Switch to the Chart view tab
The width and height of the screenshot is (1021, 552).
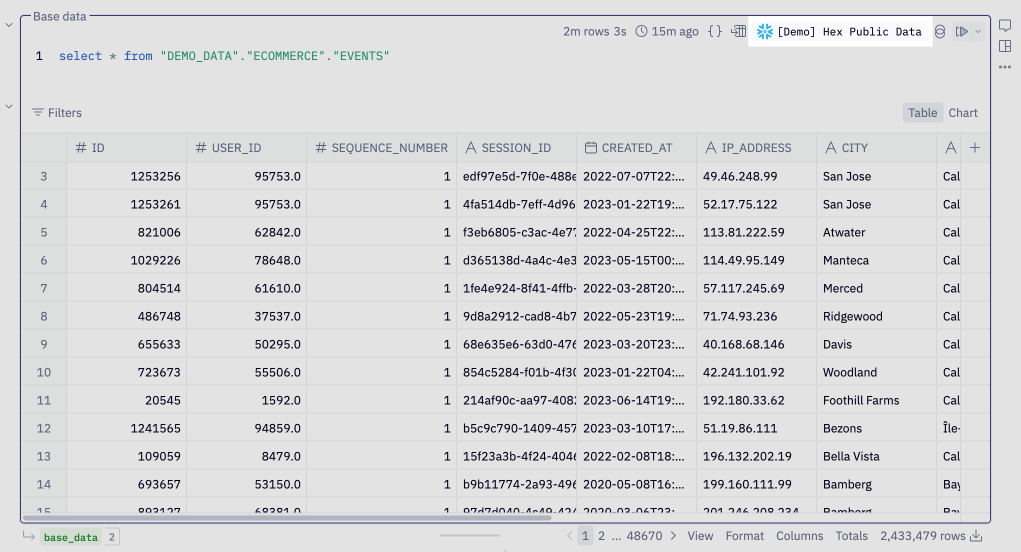click(963, 113)
